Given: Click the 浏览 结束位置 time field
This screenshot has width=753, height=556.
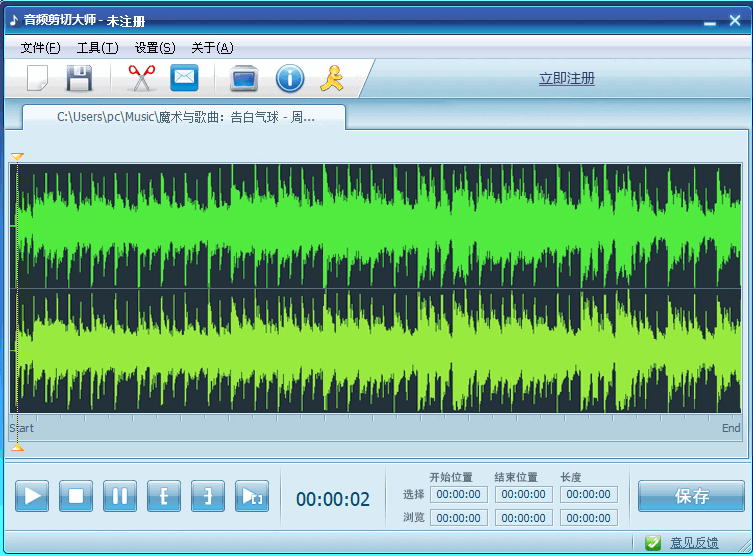Looking at the screenshot, I should click(x=523, y=518).
